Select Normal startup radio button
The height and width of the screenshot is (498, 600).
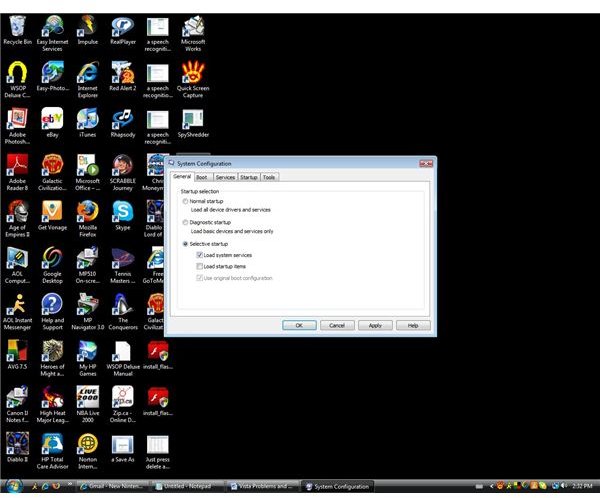pos(186,201)
